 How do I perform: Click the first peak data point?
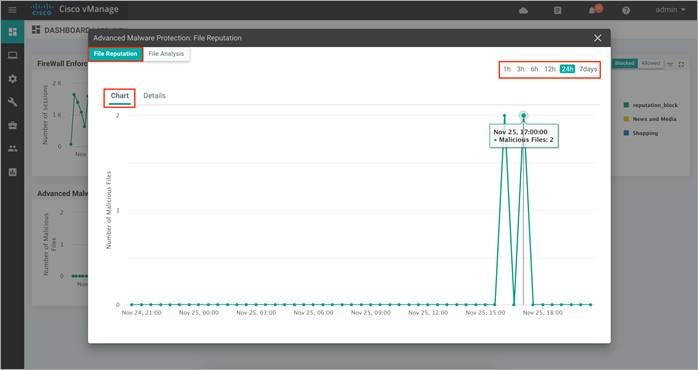click(504, 116)
